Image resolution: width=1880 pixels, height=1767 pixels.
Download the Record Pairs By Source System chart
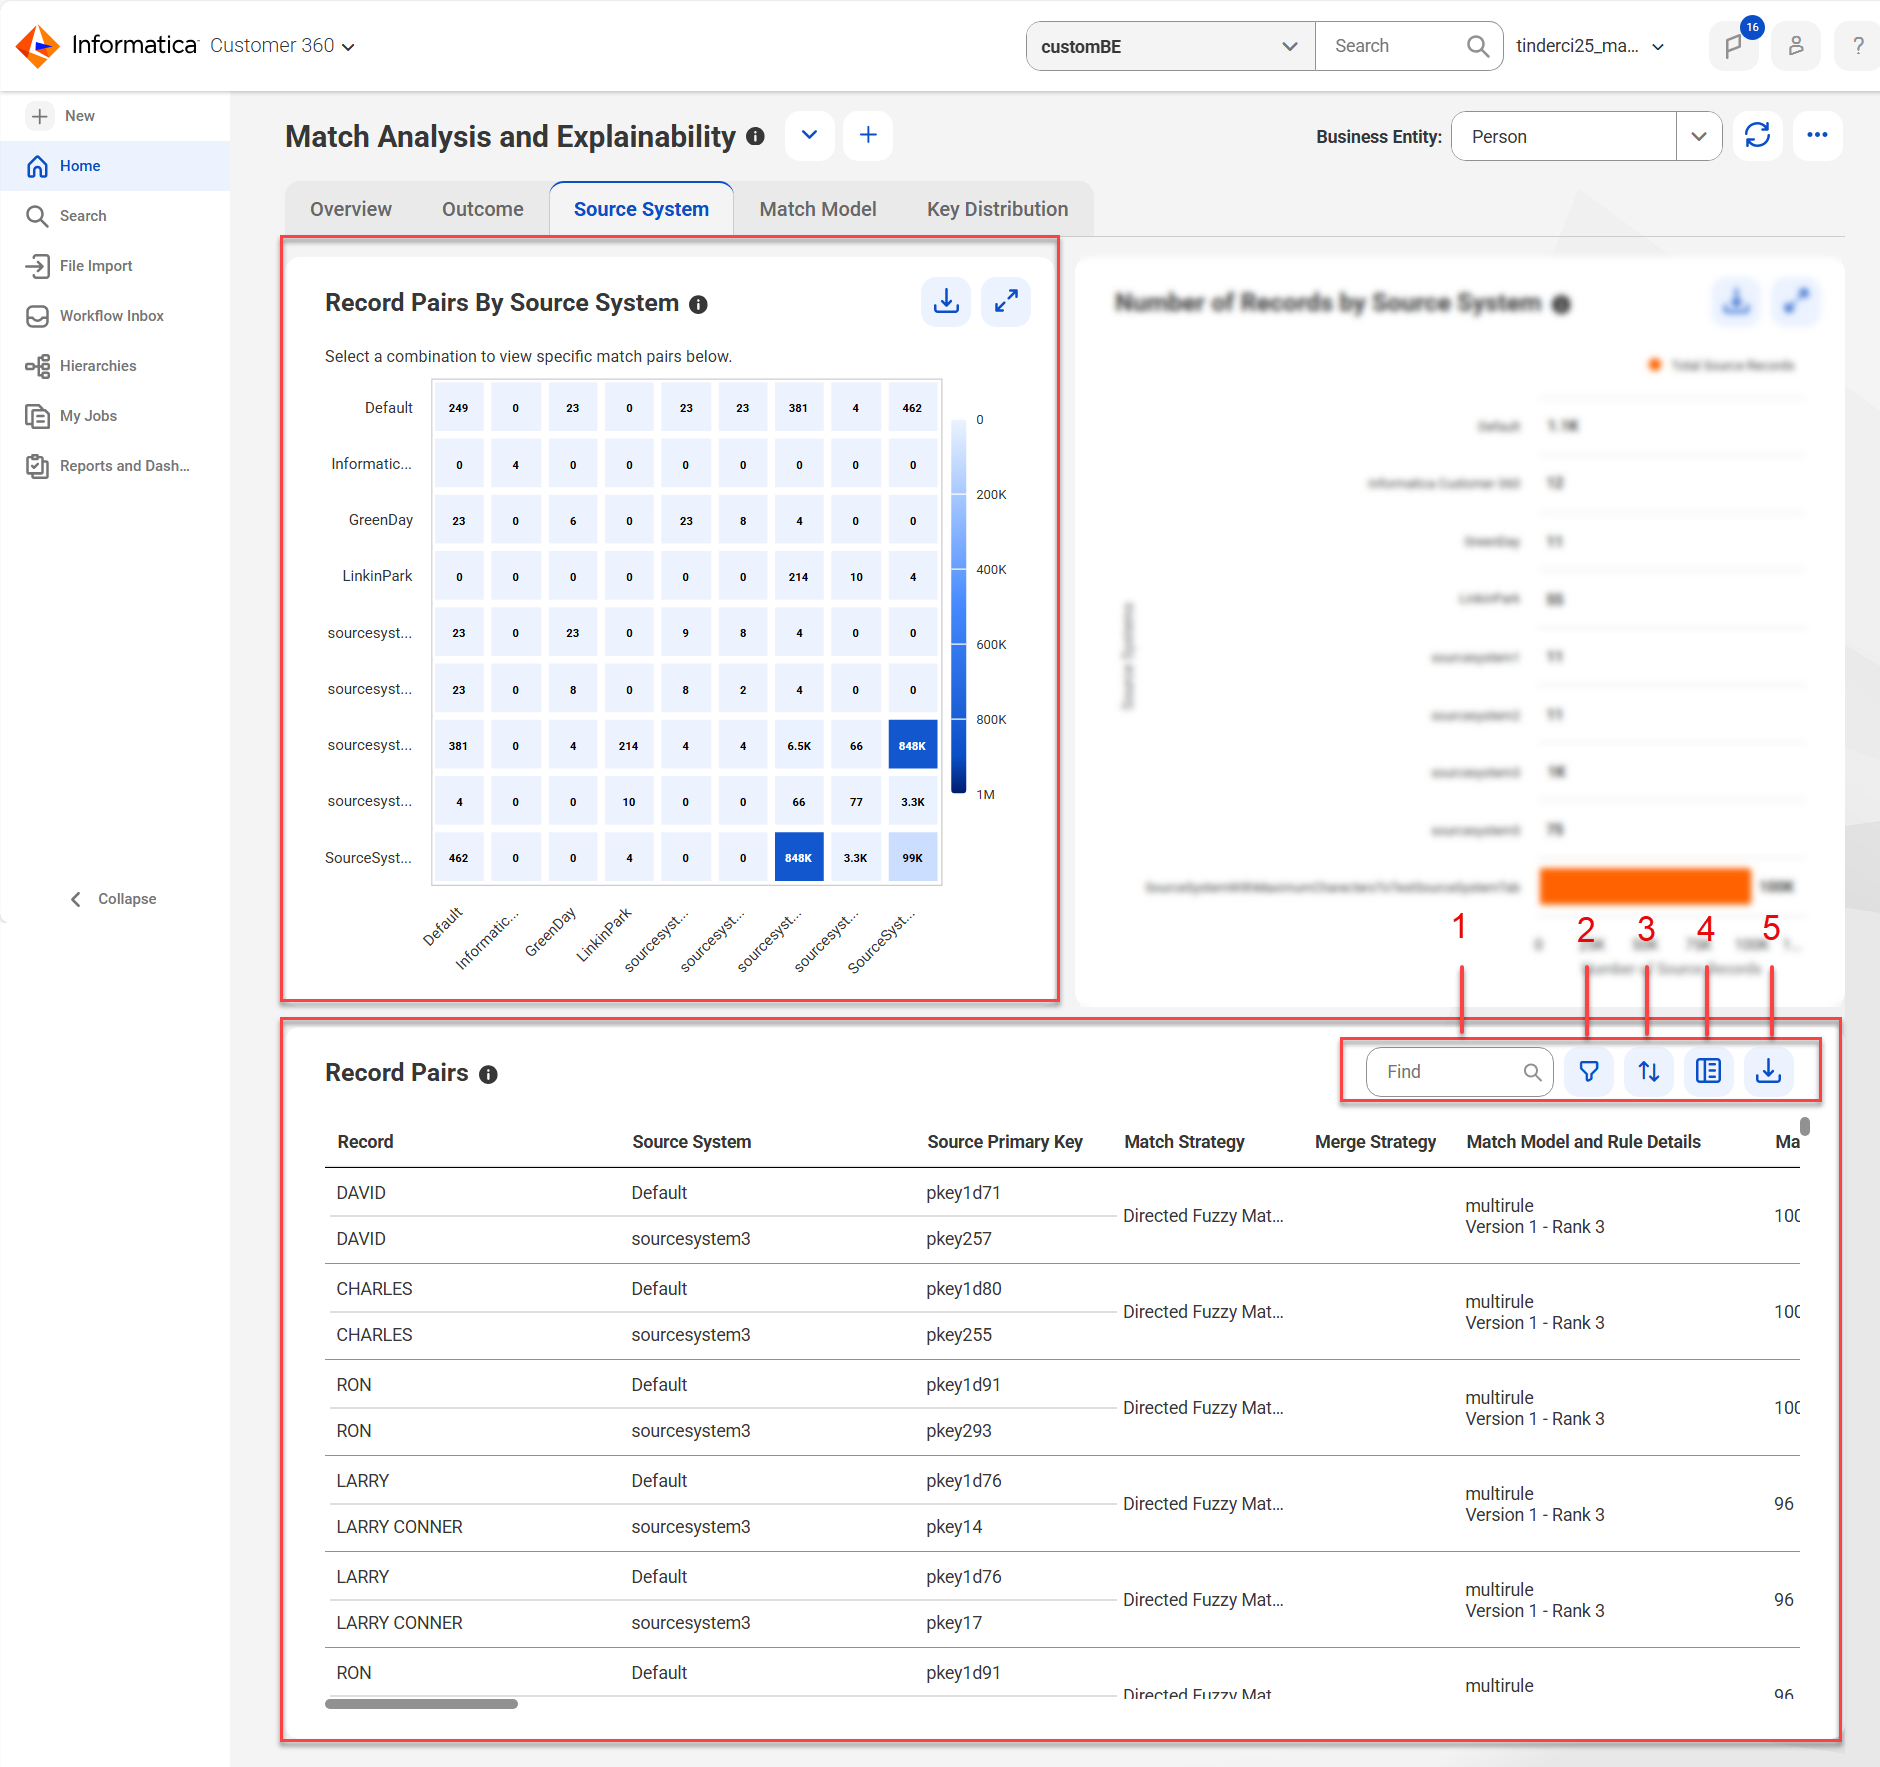point(946,301)
